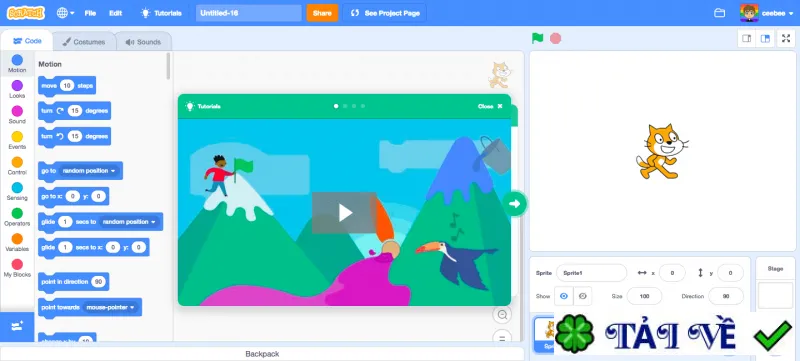The height and width of the screenshot is (361, 800).
Task: Select the Control category circle
Action: [17, 162]
